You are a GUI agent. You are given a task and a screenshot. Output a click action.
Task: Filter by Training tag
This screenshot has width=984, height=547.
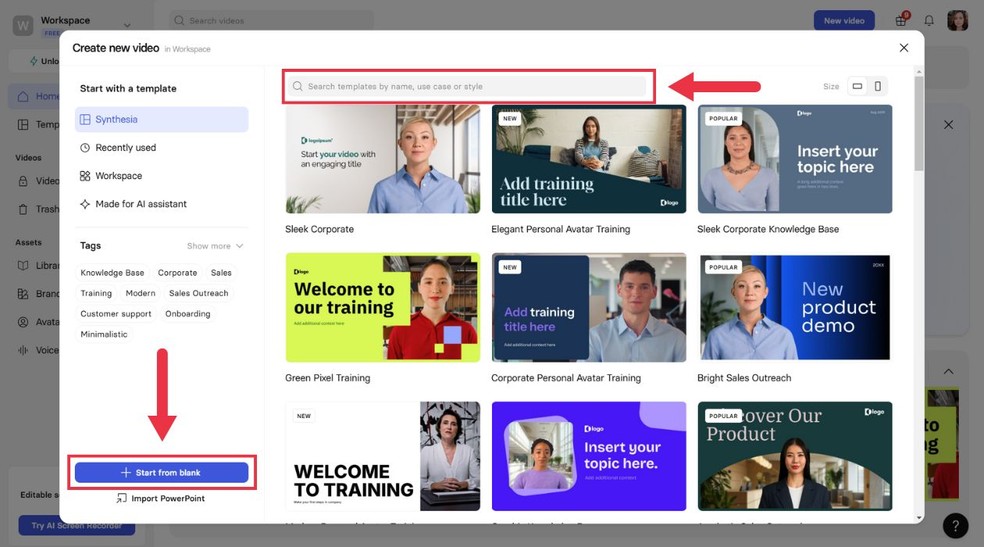pos(96,294)
